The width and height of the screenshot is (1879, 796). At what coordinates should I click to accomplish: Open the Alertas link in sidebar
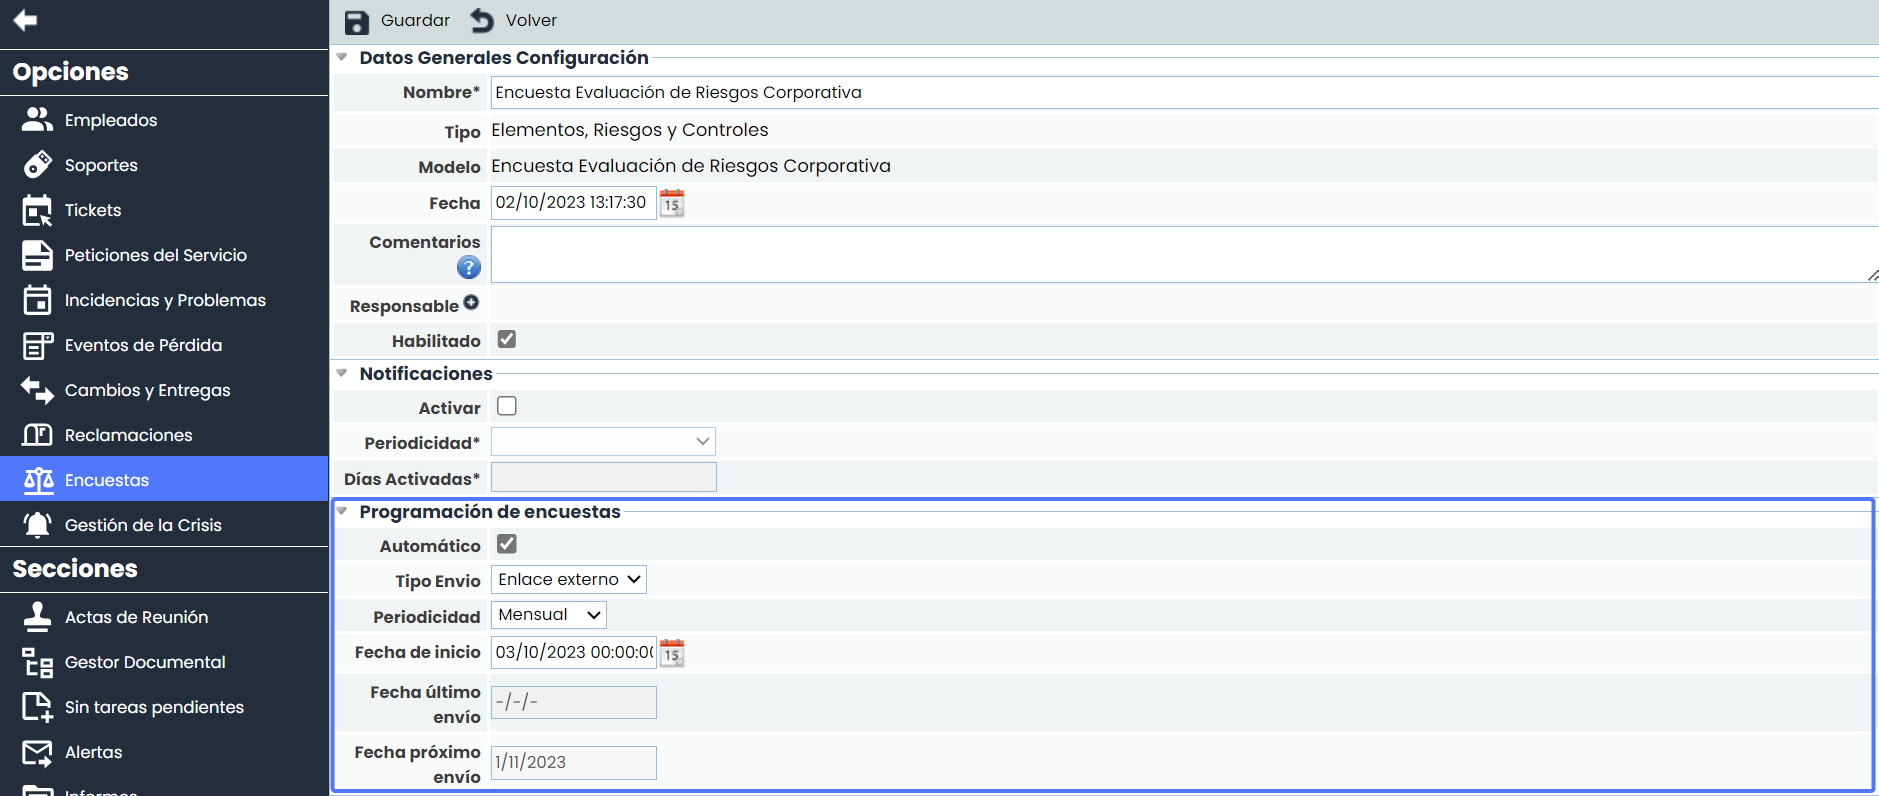[x=93, y=752]
